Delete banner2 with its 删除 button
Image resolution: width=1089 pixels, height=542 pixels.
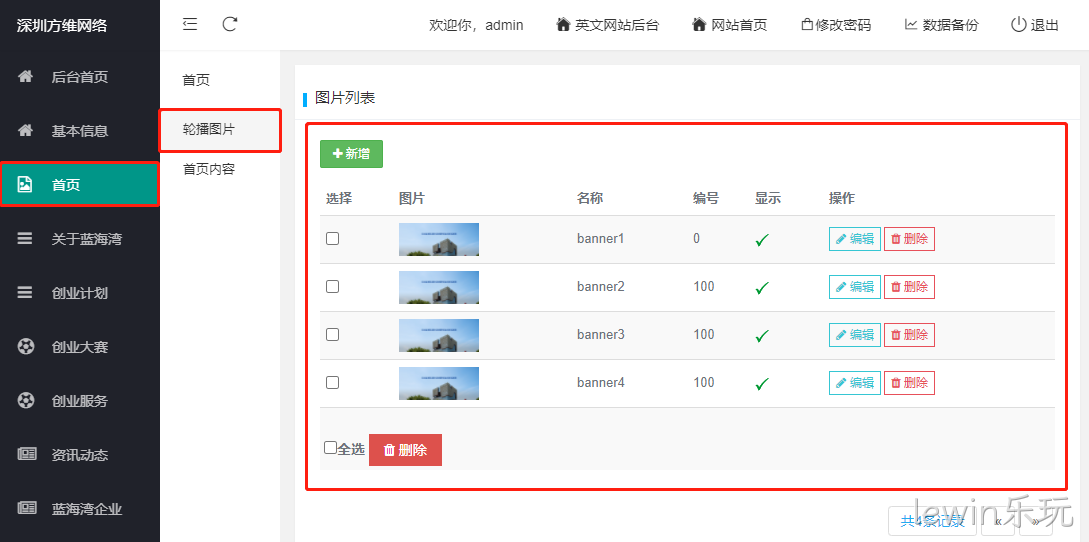(x=909, y=287)
